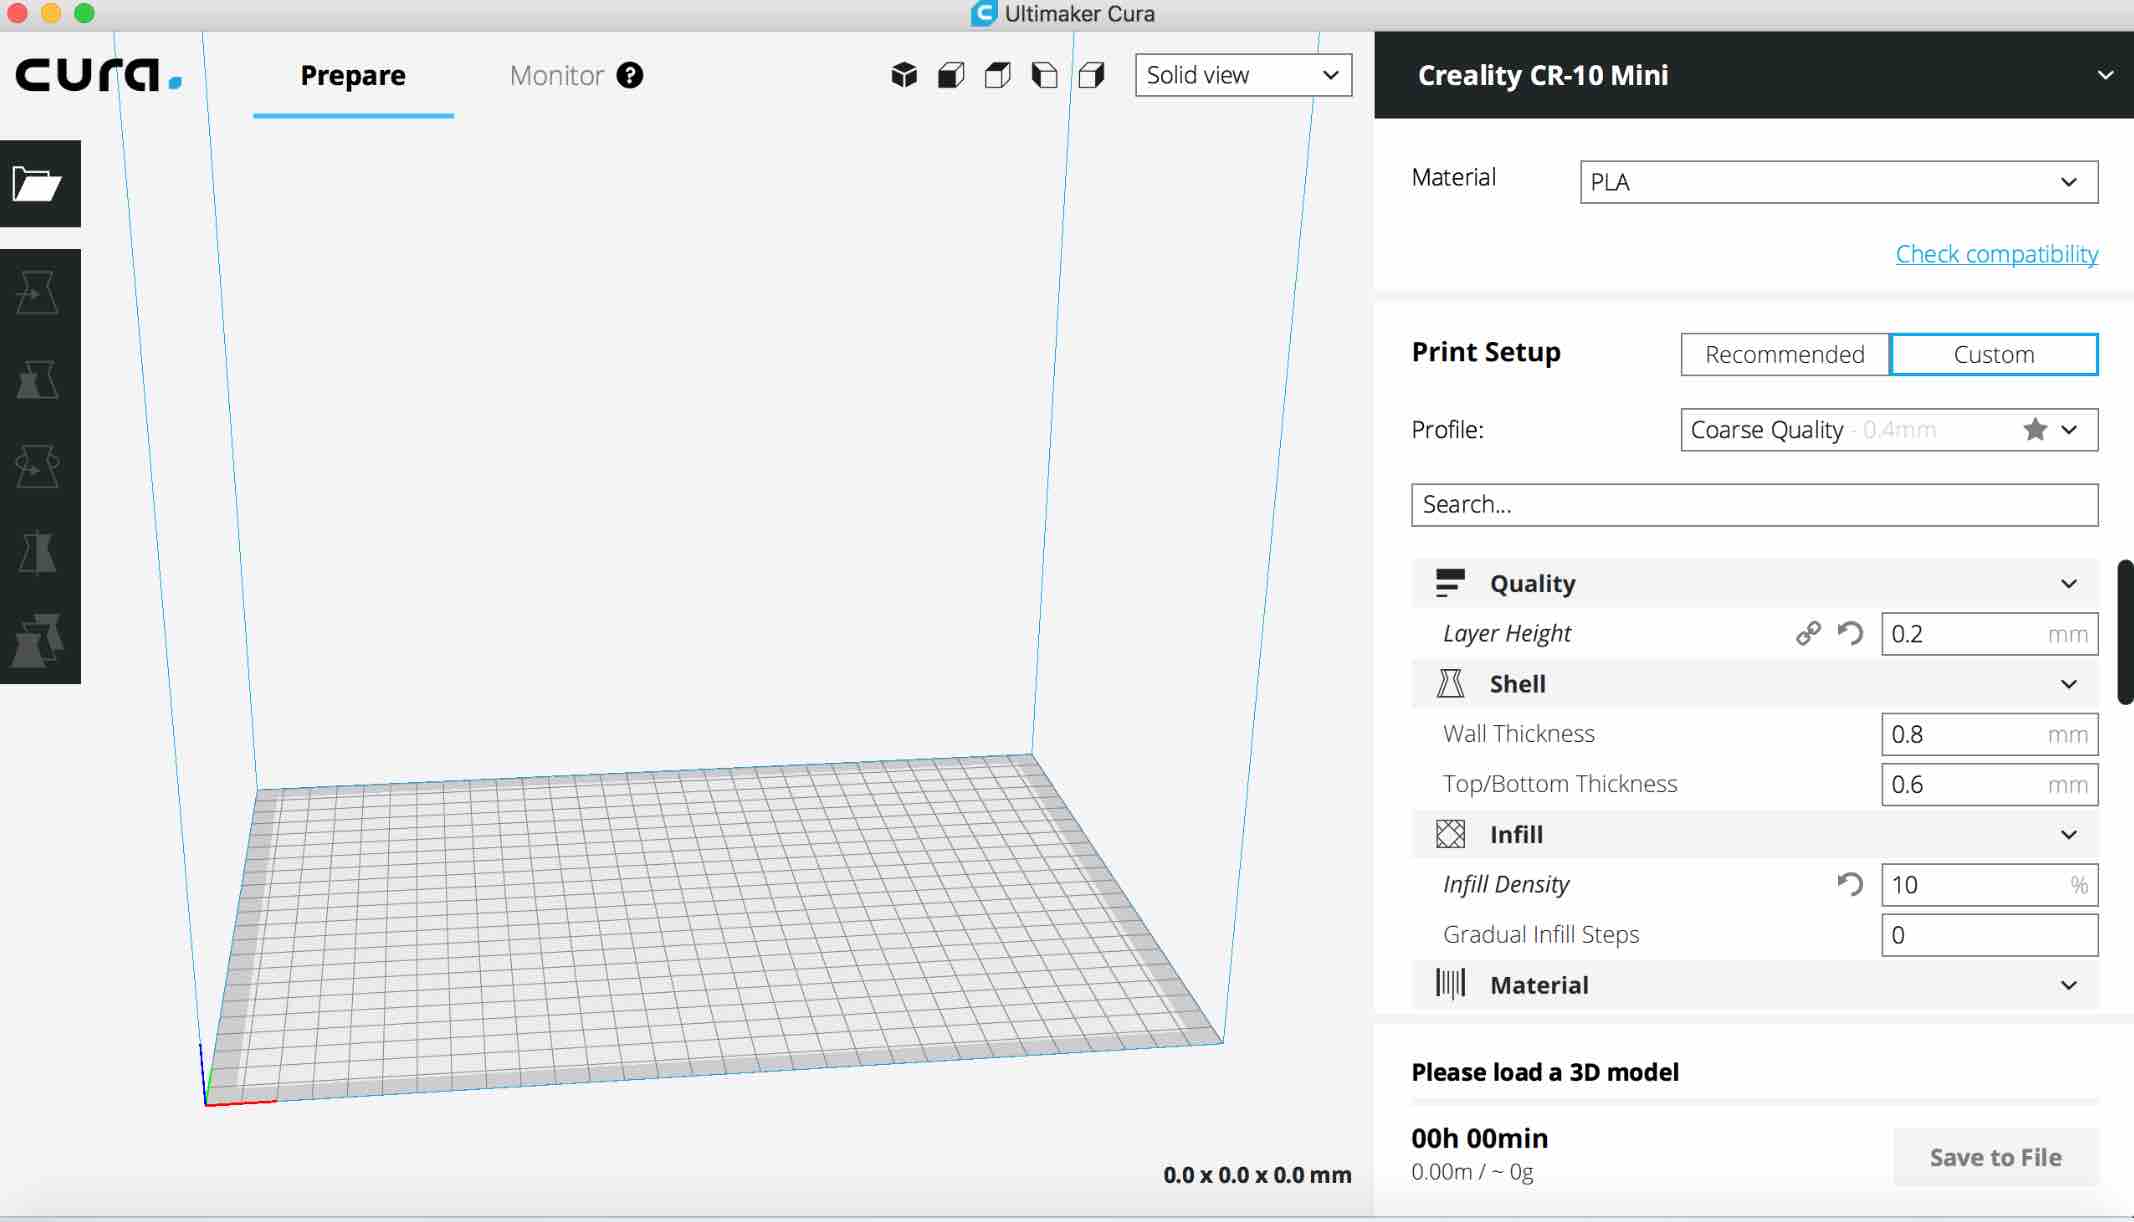Reset Layer Height with revert arrow

pyautogui.click(x=1850, y=633)
